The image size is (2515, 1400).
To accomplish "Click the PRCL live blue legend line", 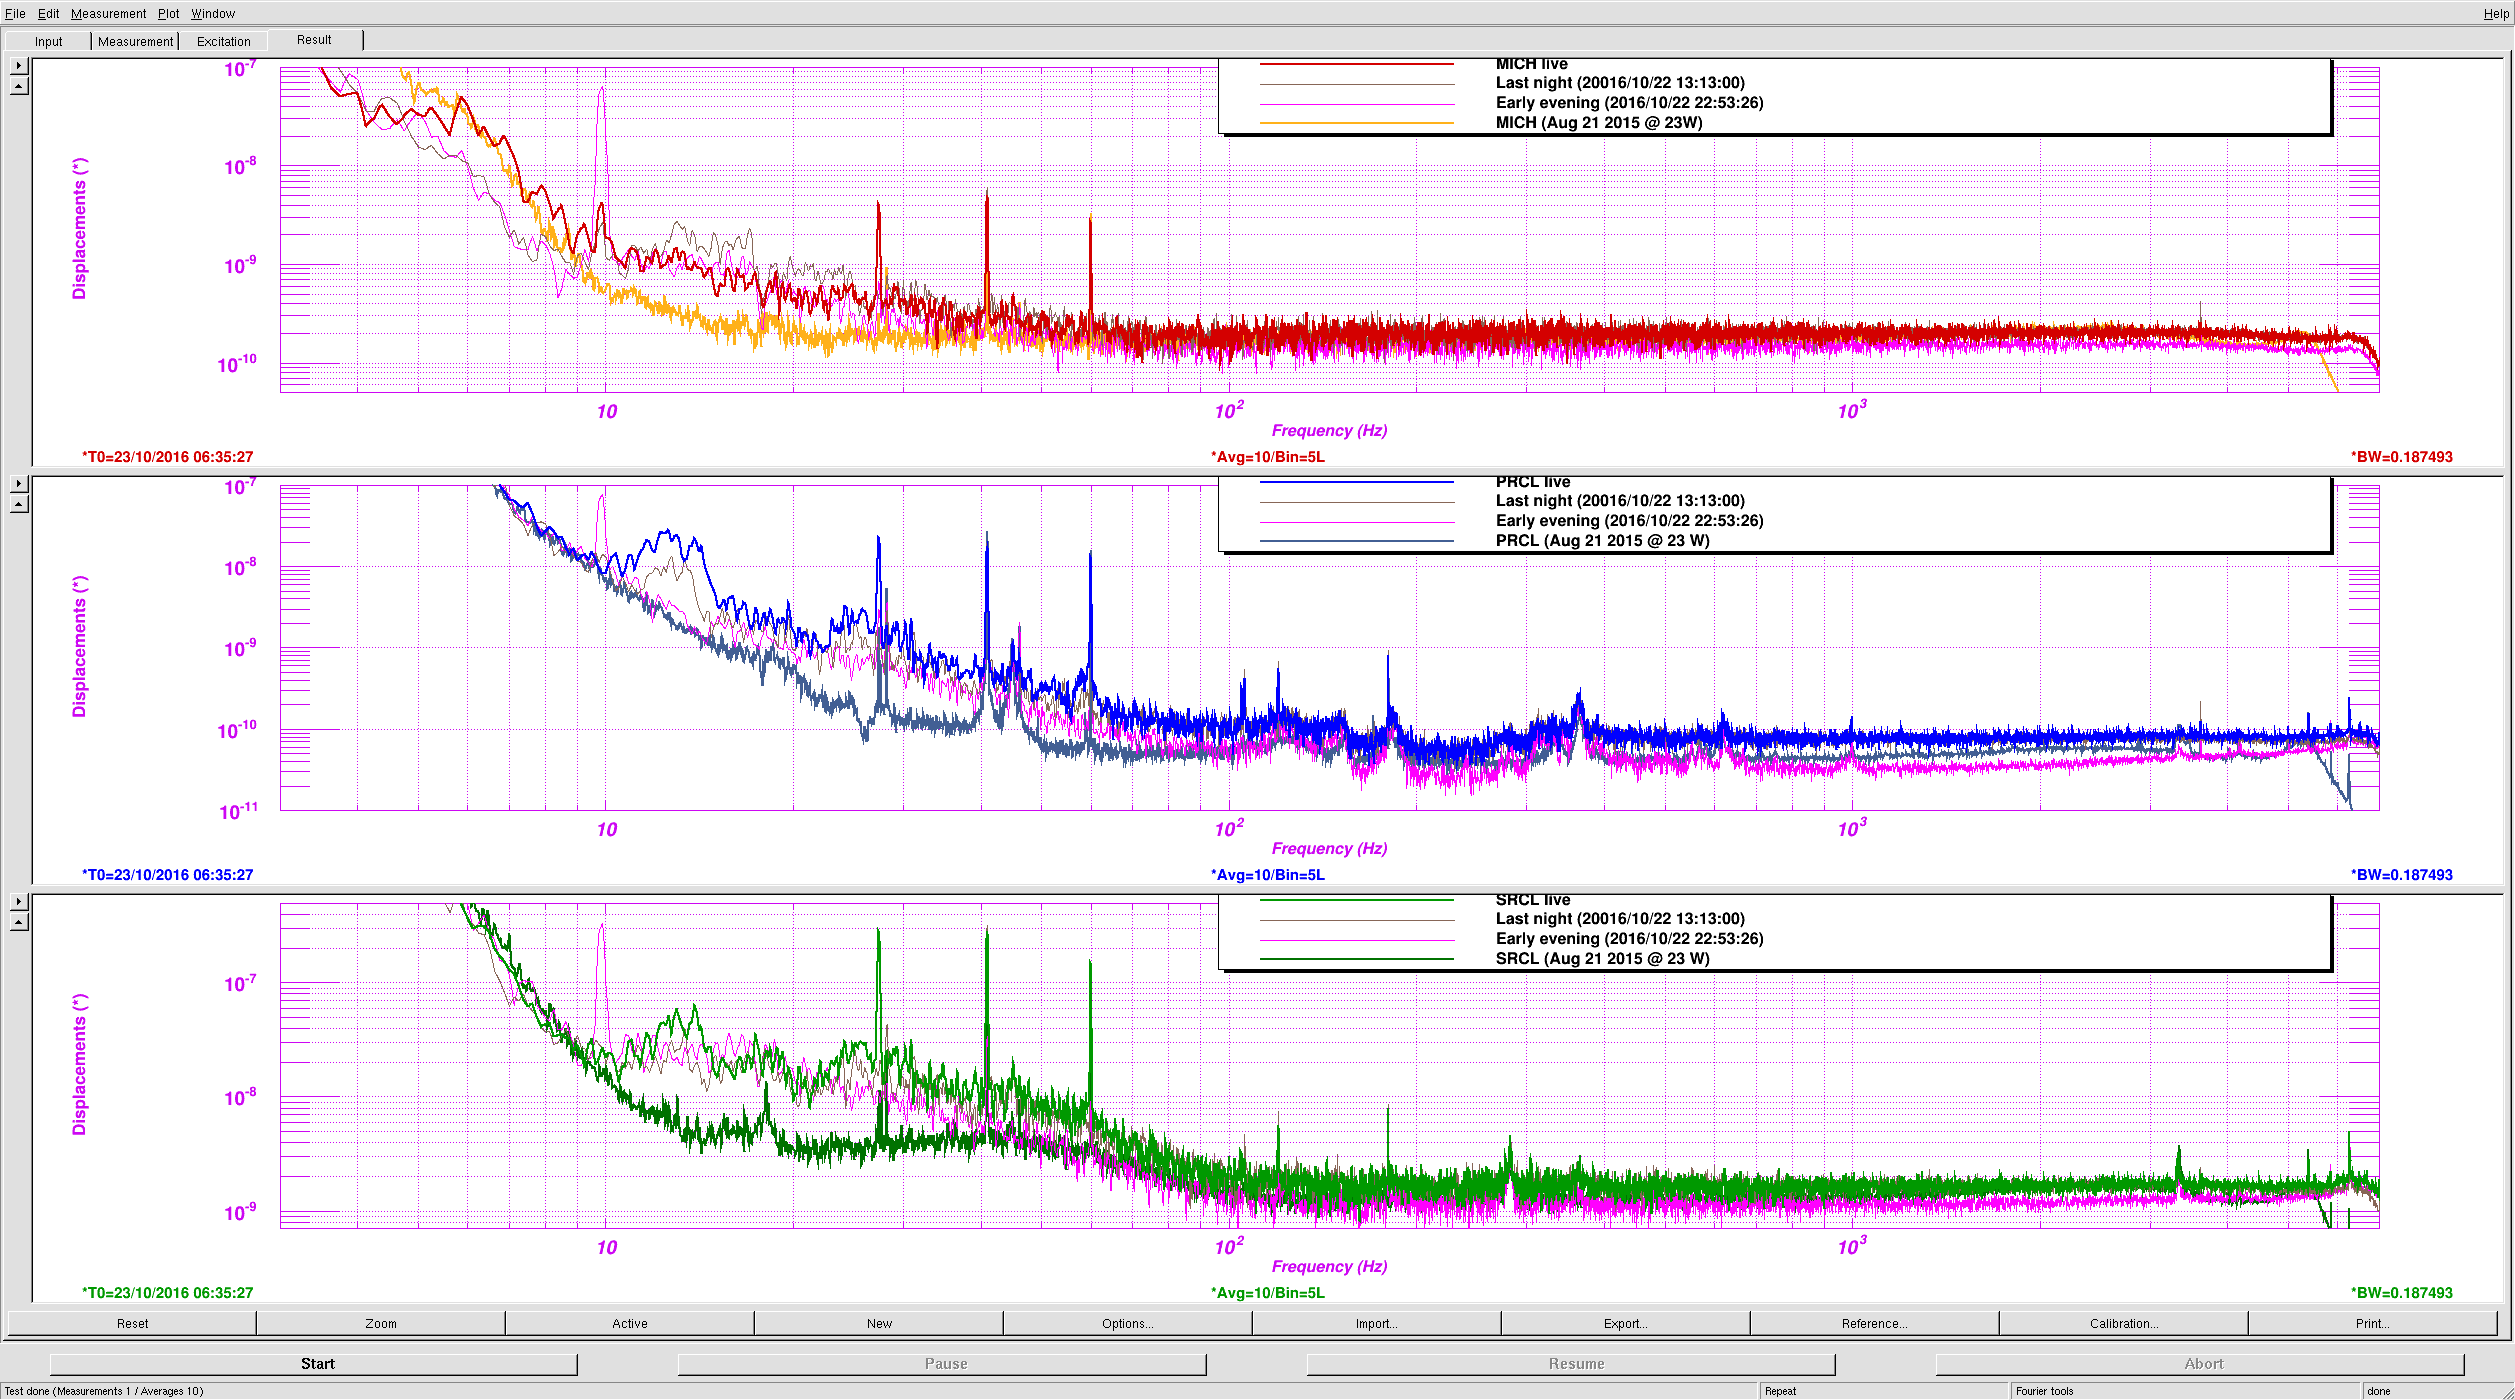I will [x=1356, y=482].
